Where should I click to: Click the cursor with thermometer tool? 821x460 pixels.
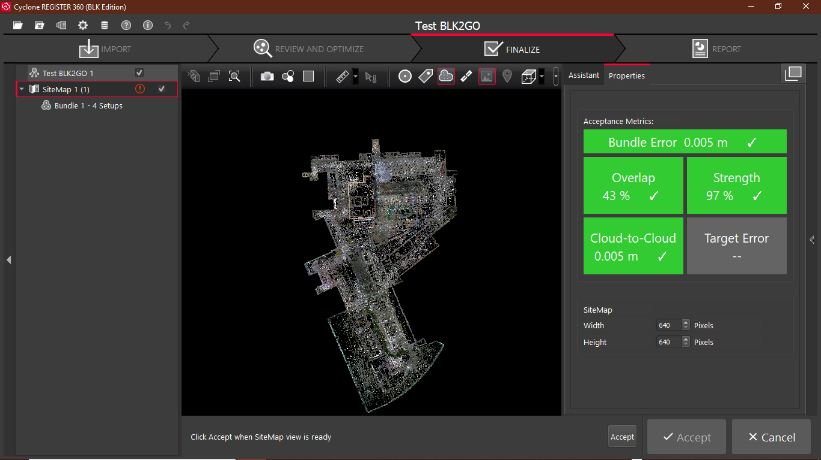coord(371,77)
